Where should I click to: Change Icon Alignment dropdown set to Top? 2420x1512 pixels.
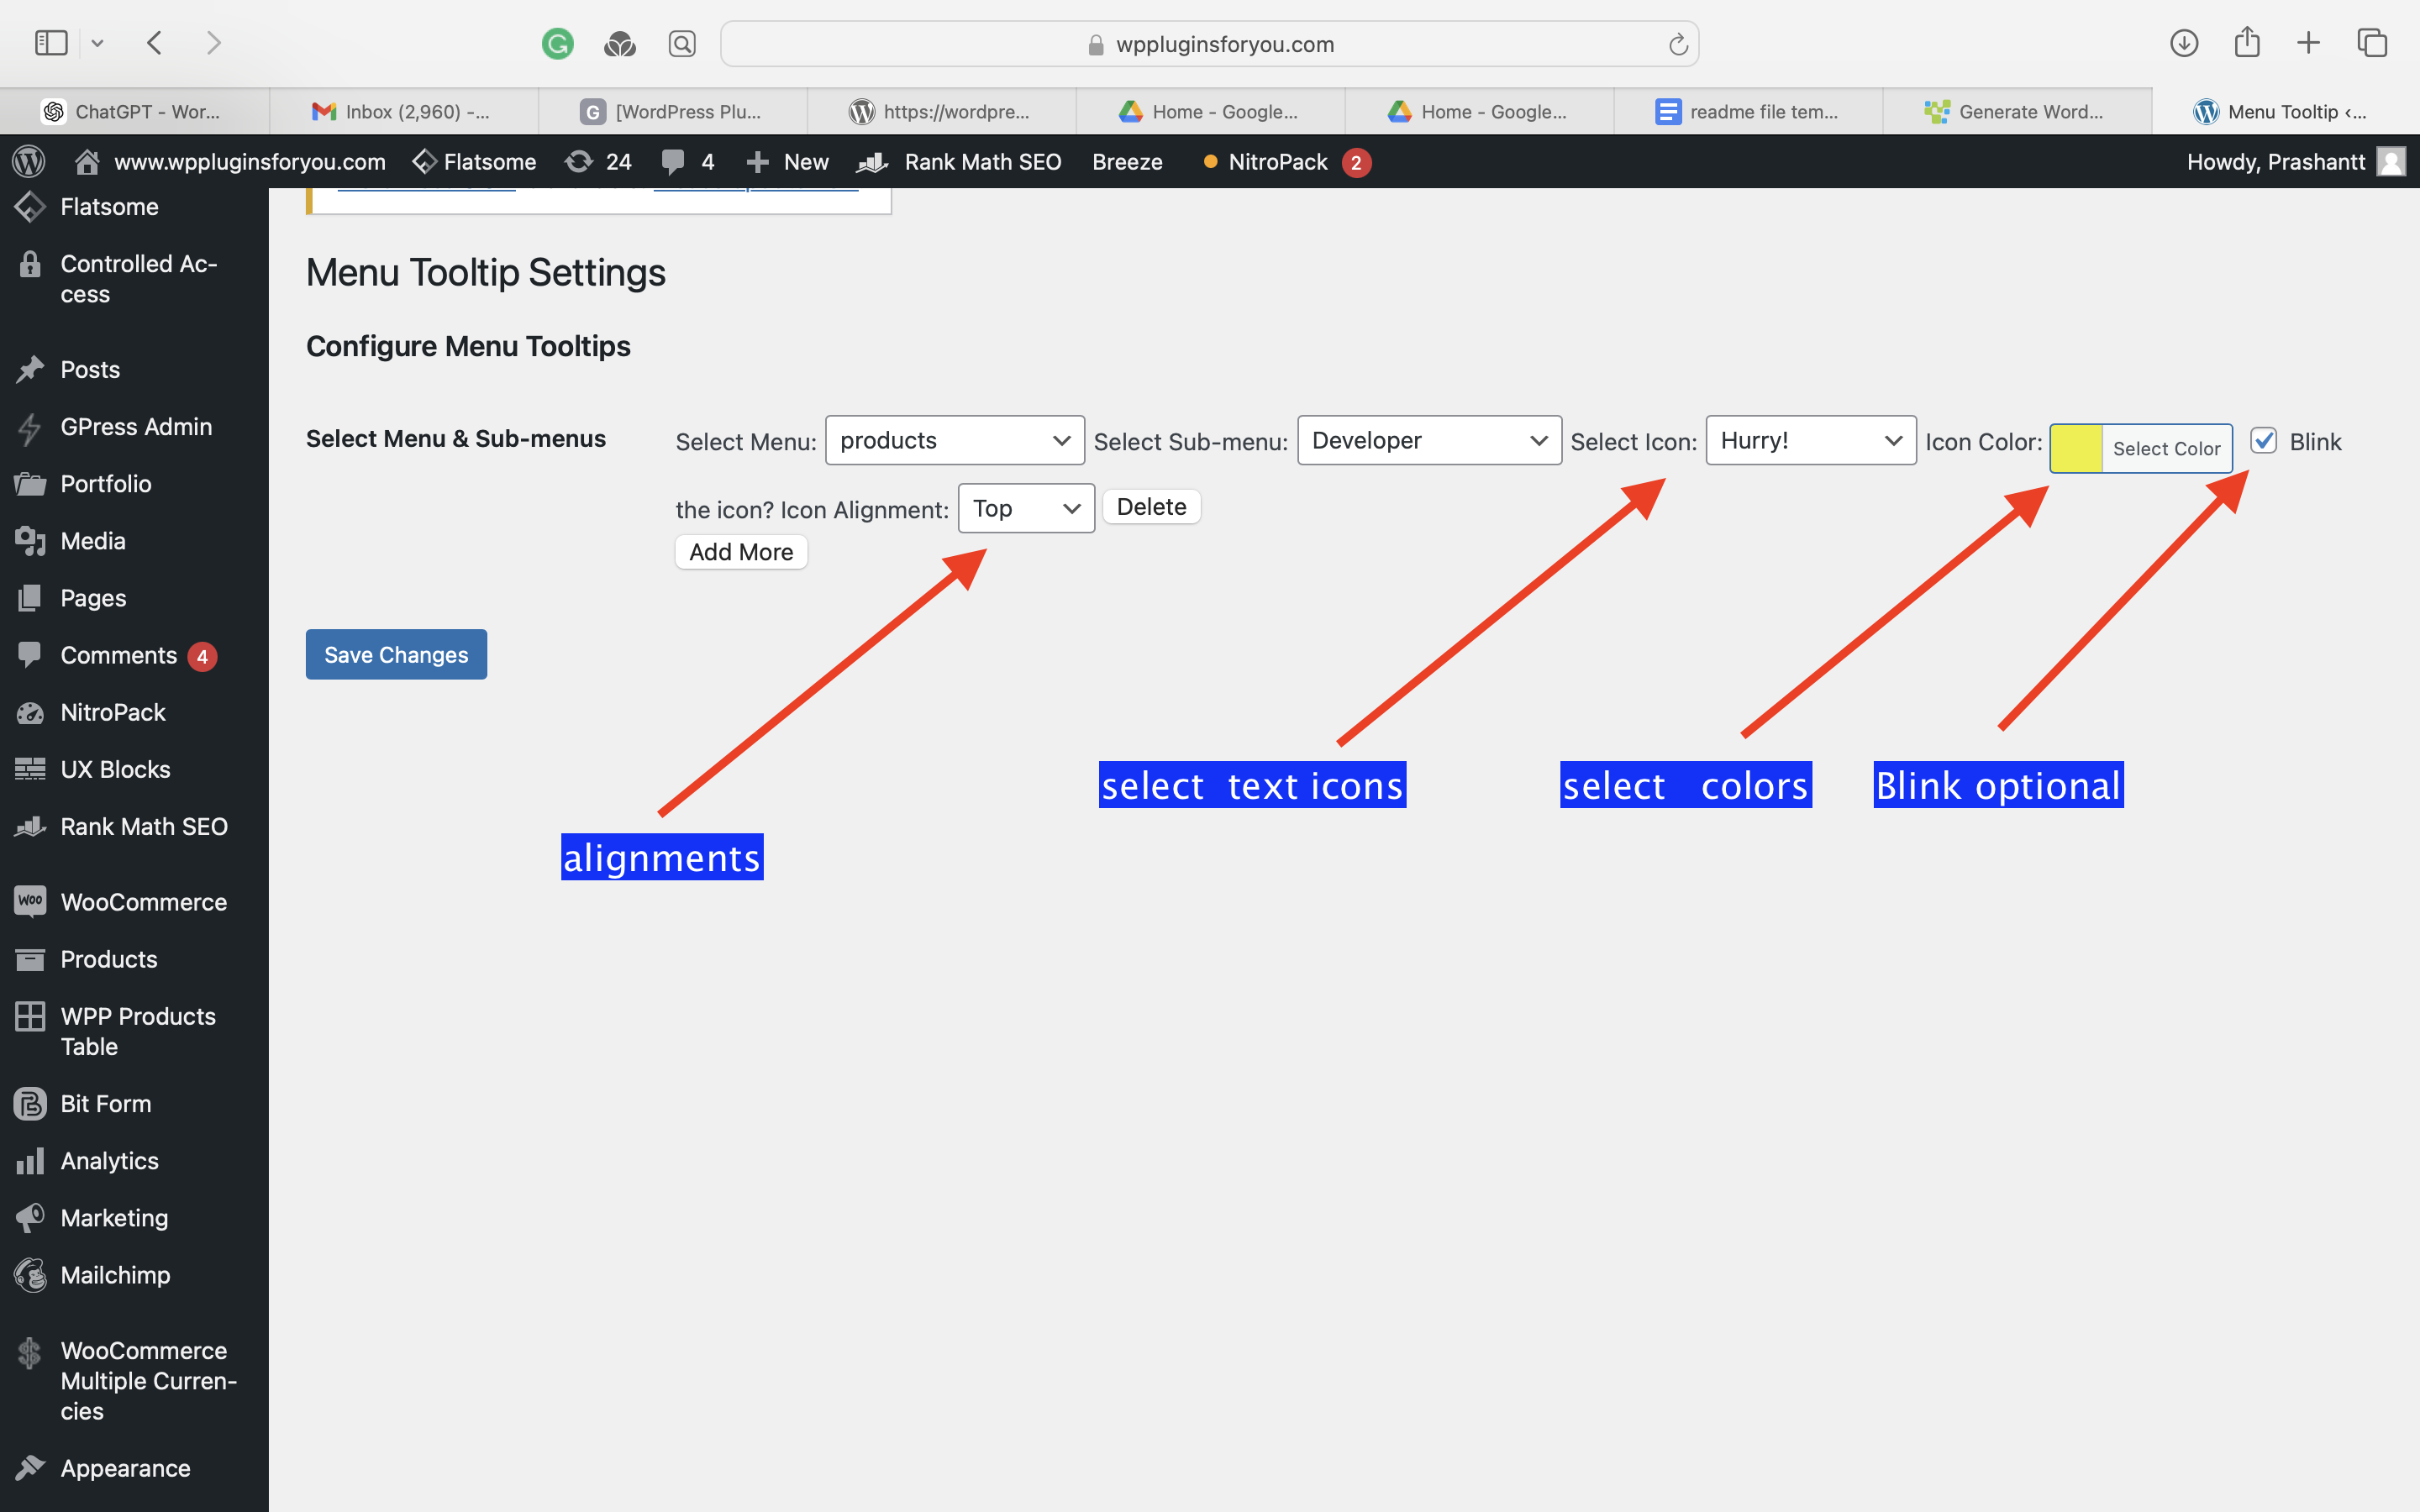point(1026,508)
